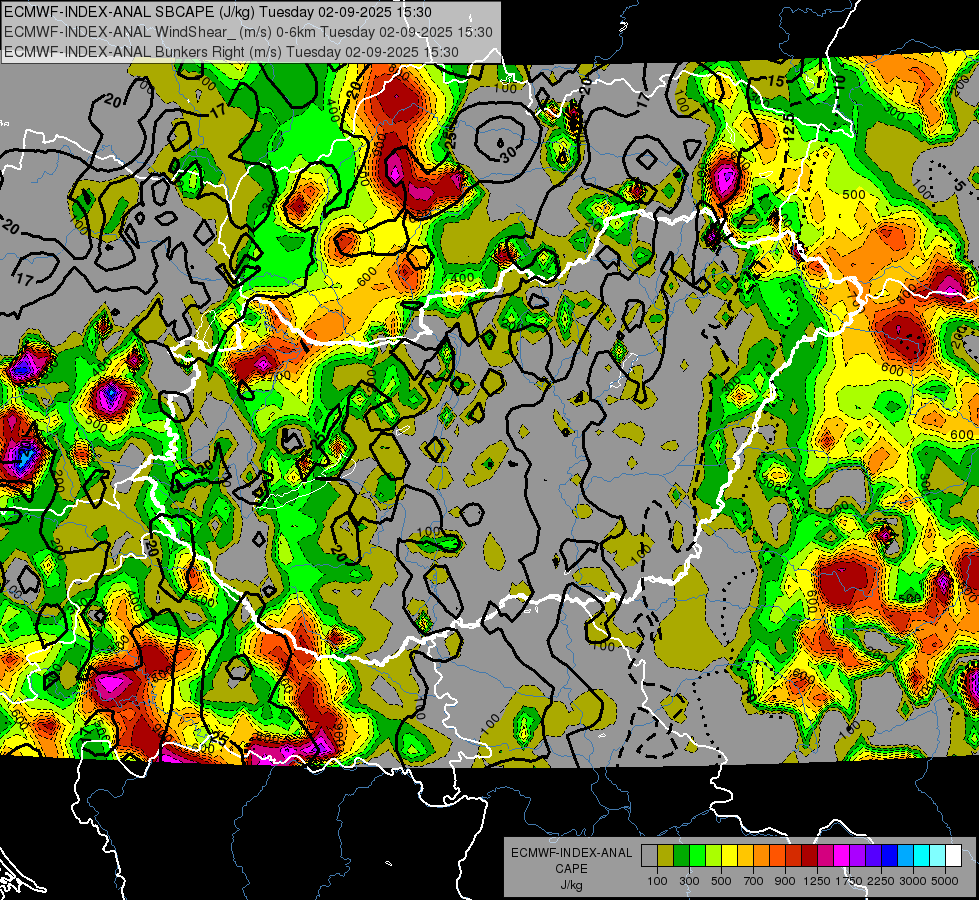Click the 1250 tick label in legend
Viewport: 979px width, 900px height.
tap(817, 881)
